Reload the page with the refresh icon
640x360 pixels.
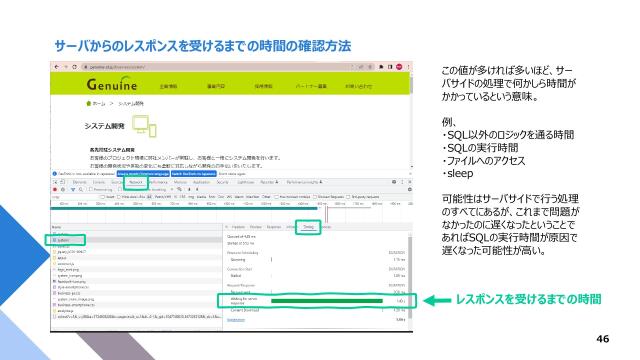[x=74, y=67]
